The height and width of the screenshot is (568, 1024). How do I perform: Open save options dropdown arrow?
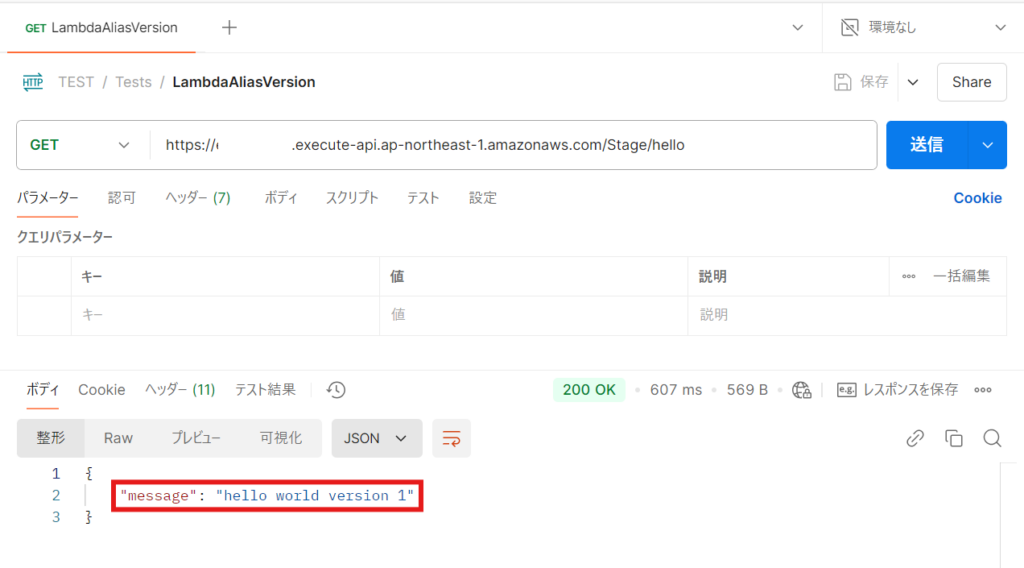[913, 82]
